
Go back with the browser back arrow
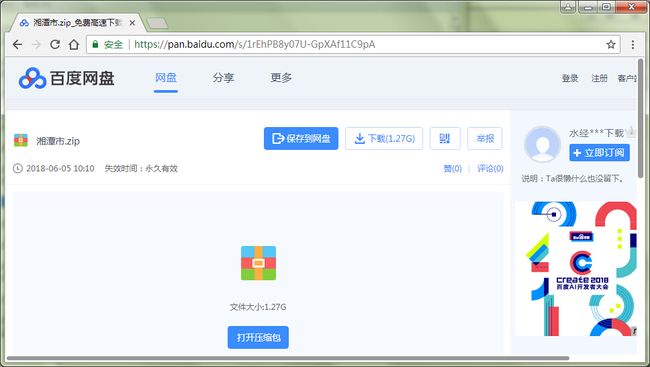click(17, 44)
